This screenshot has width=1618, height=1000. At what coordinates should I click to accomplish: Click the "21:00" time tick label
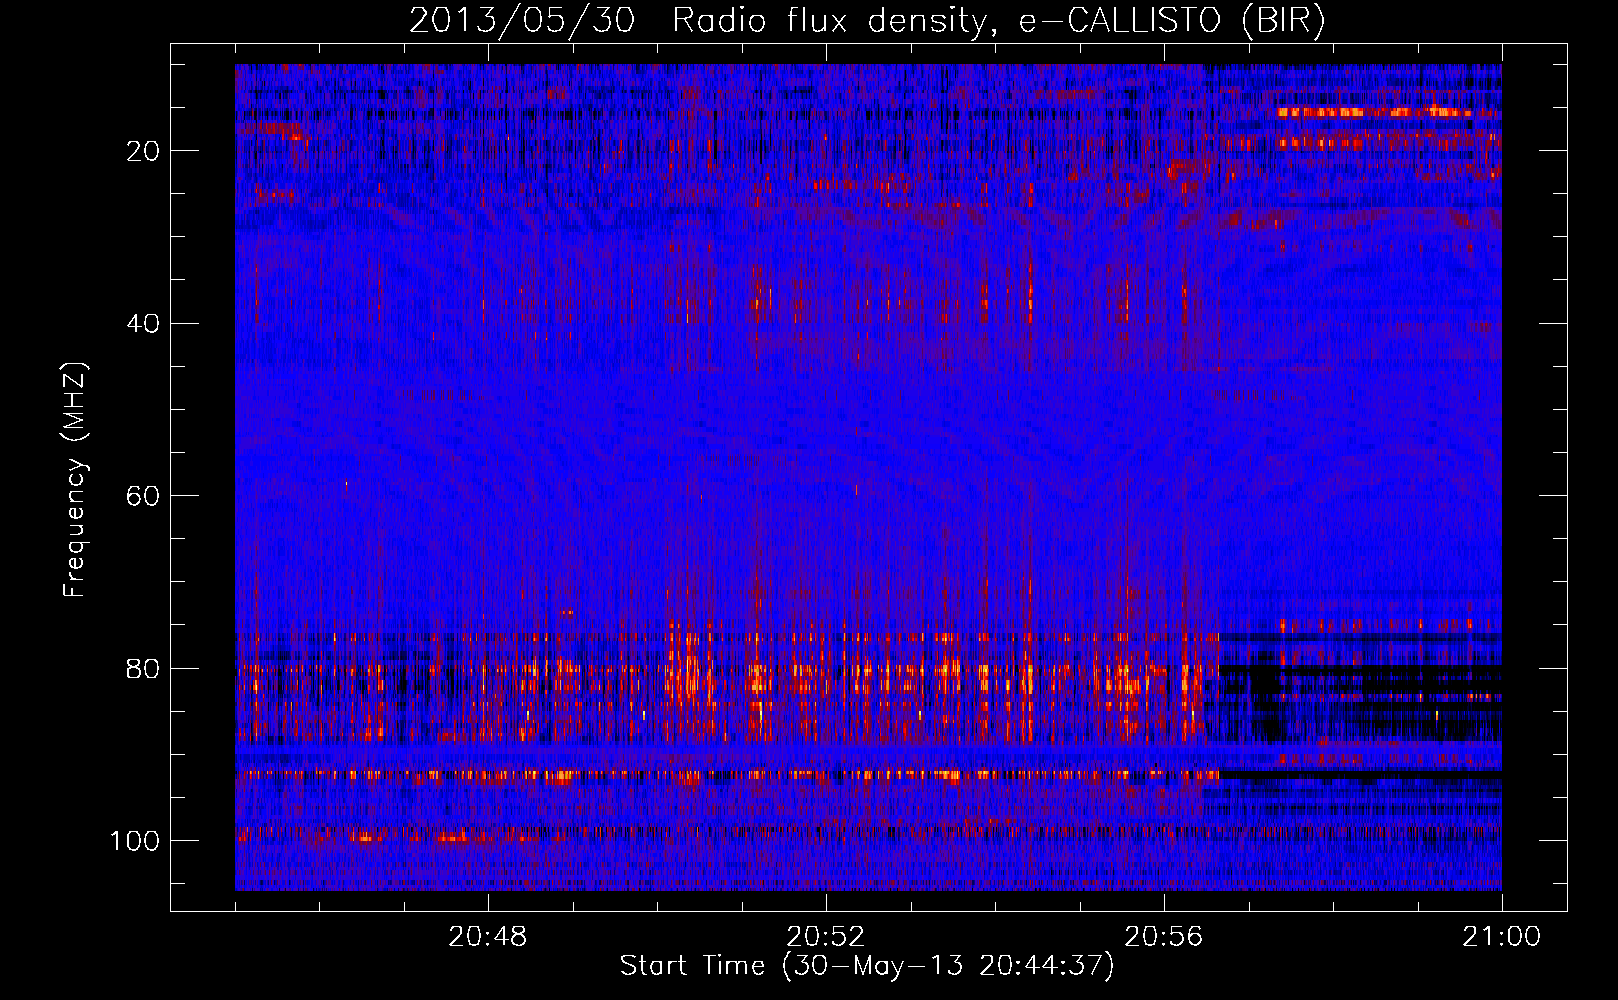click(x=1501, y=937)
